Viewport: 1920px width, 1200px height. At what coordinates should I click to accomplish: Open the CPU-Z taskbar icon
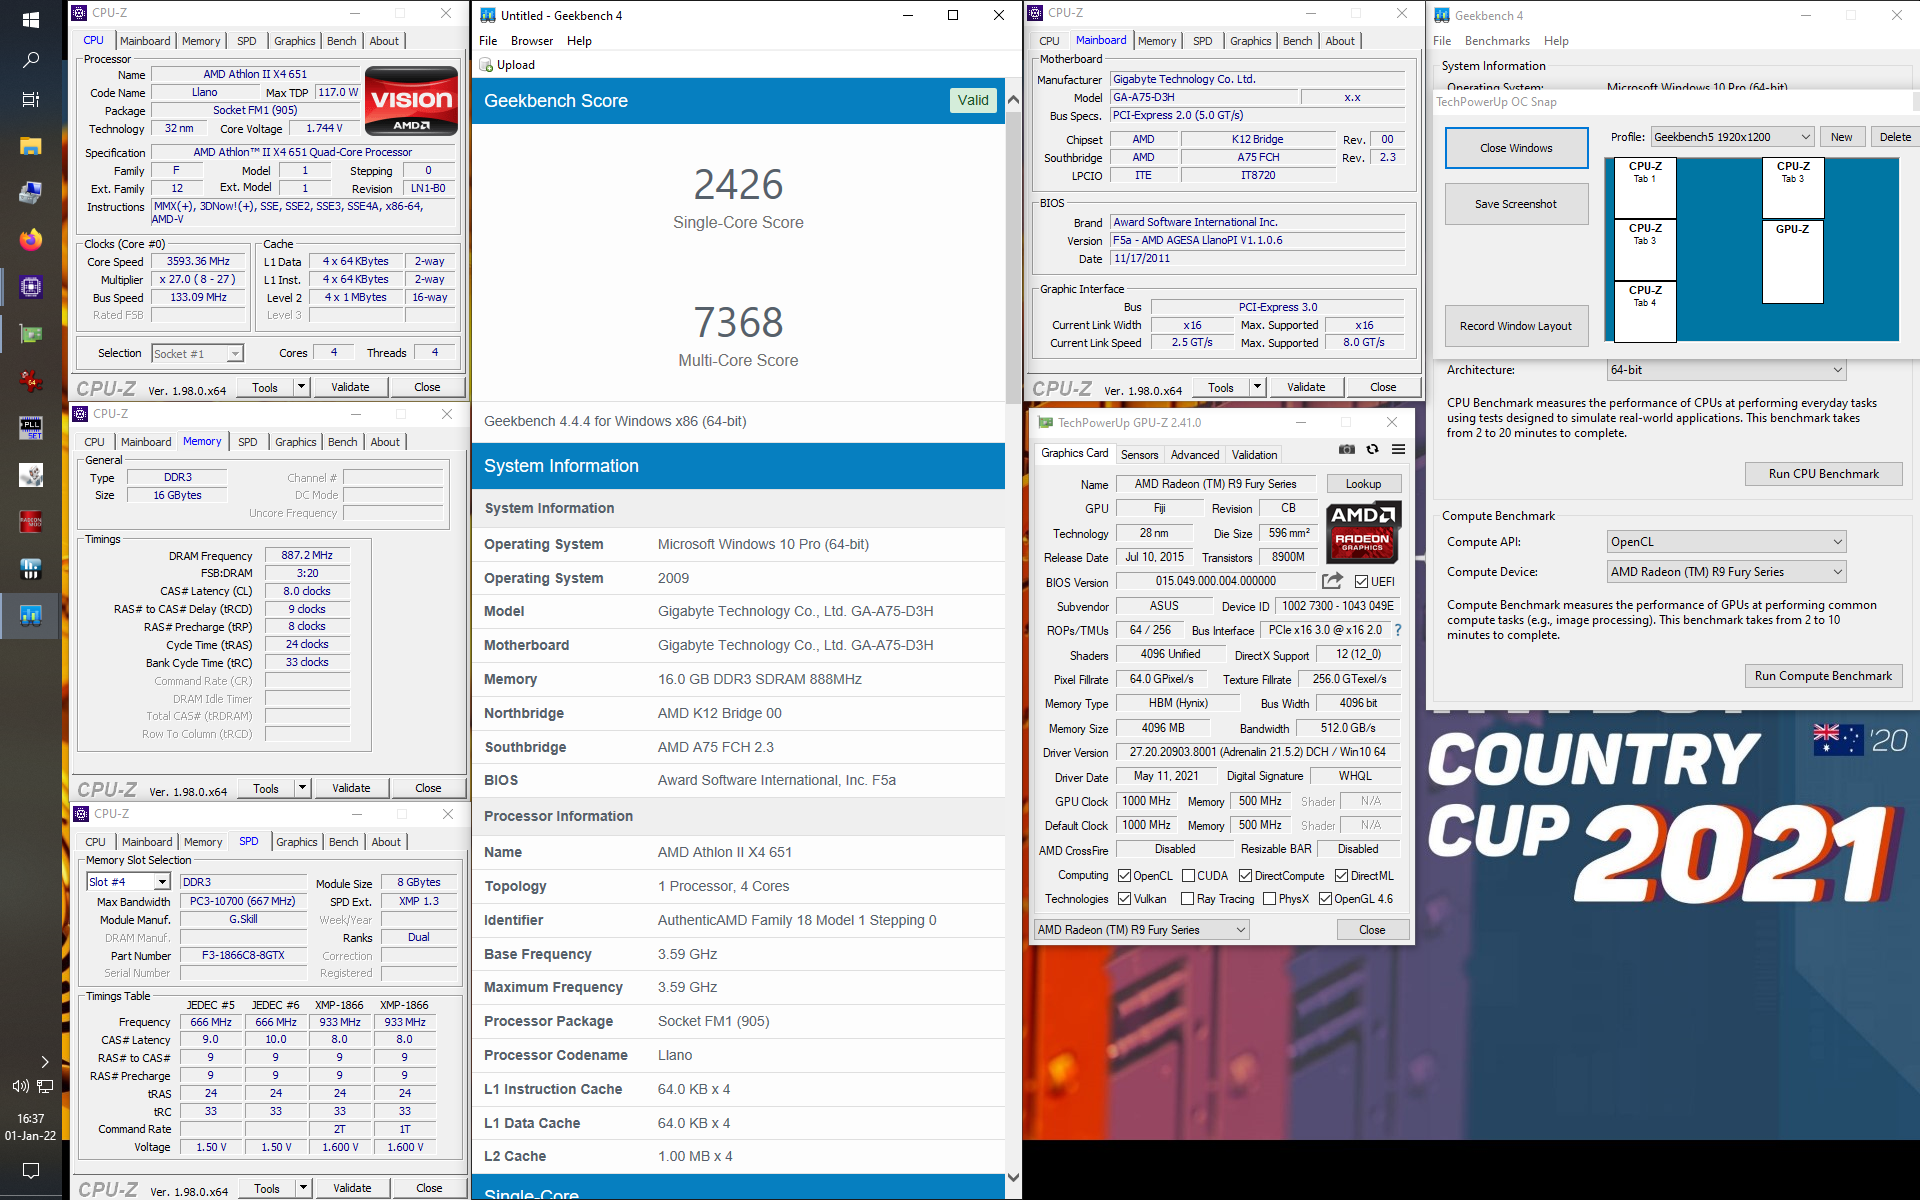pyautogui.click(x=30, y=287)
